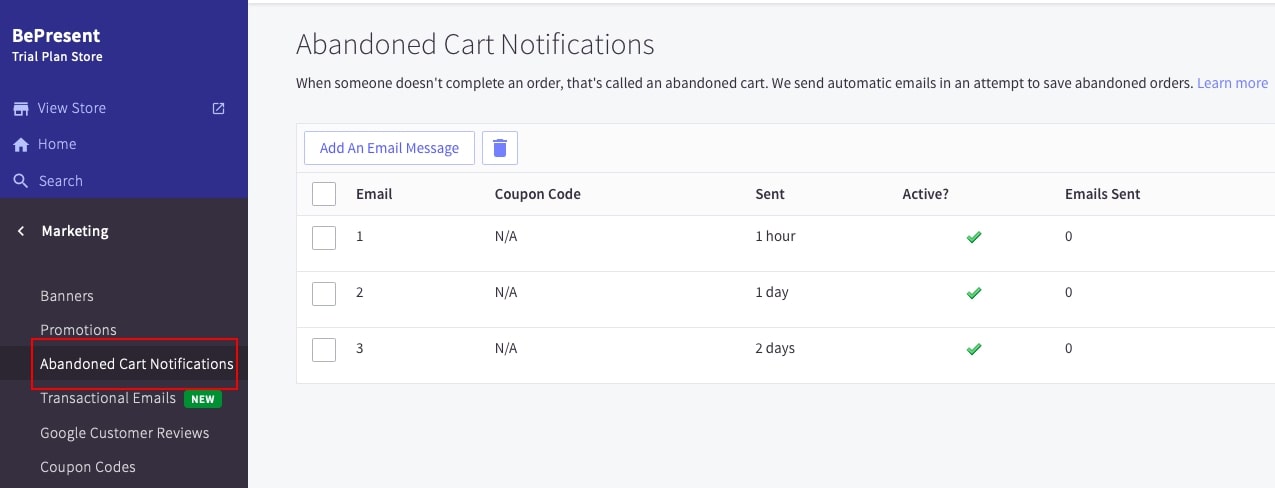This screenshot has width=1275, height=488.
Task: Click green checkmark for email 1
Action: tap(973, 237)
